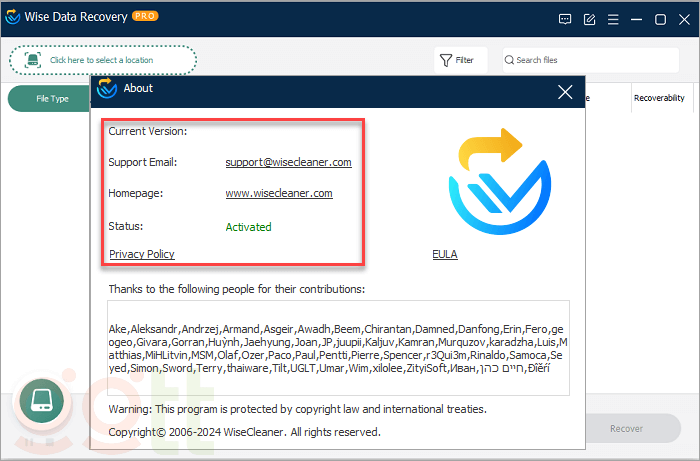Close the About dialog
The image size is (700, 461).
coord(565,92)
